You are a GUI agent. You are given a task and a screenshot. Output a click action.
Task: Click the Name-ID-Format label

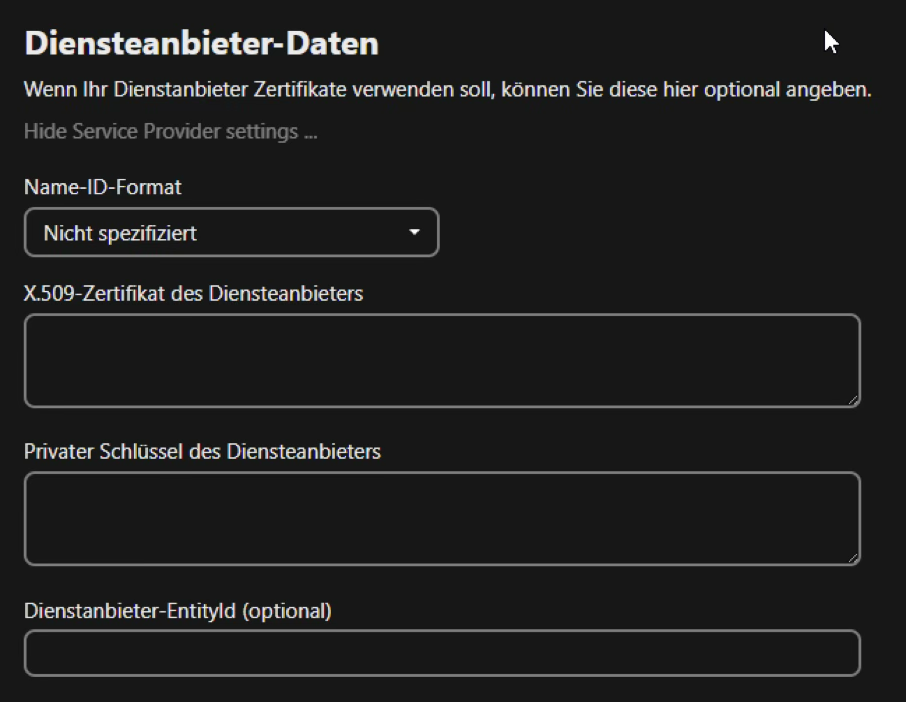(103, 186)
